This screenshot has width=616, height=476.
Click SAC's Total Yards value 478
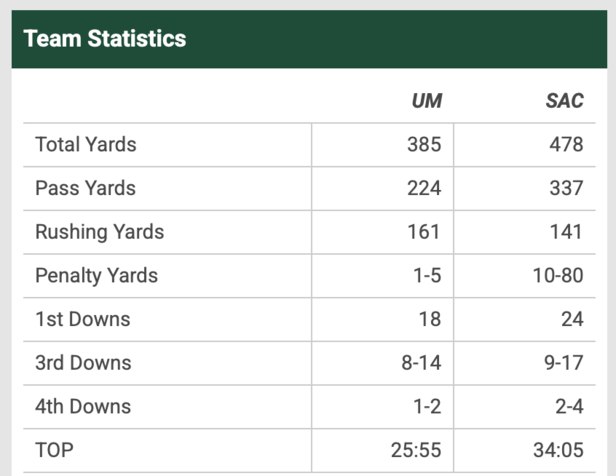[566, 145]
